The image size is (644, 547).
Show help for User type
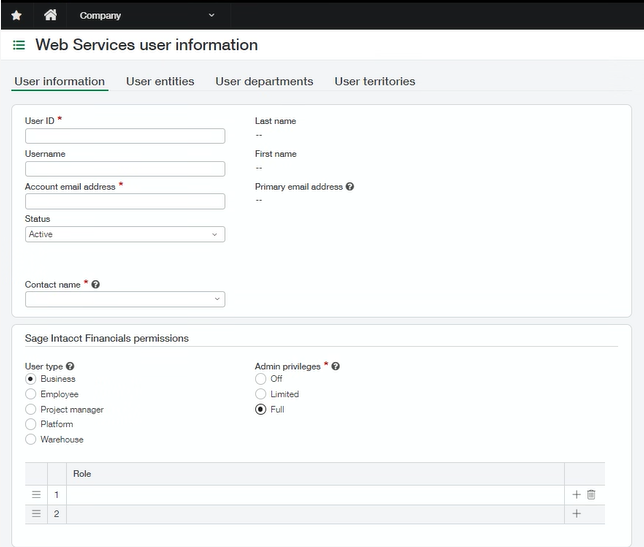(x=70, y=366)
